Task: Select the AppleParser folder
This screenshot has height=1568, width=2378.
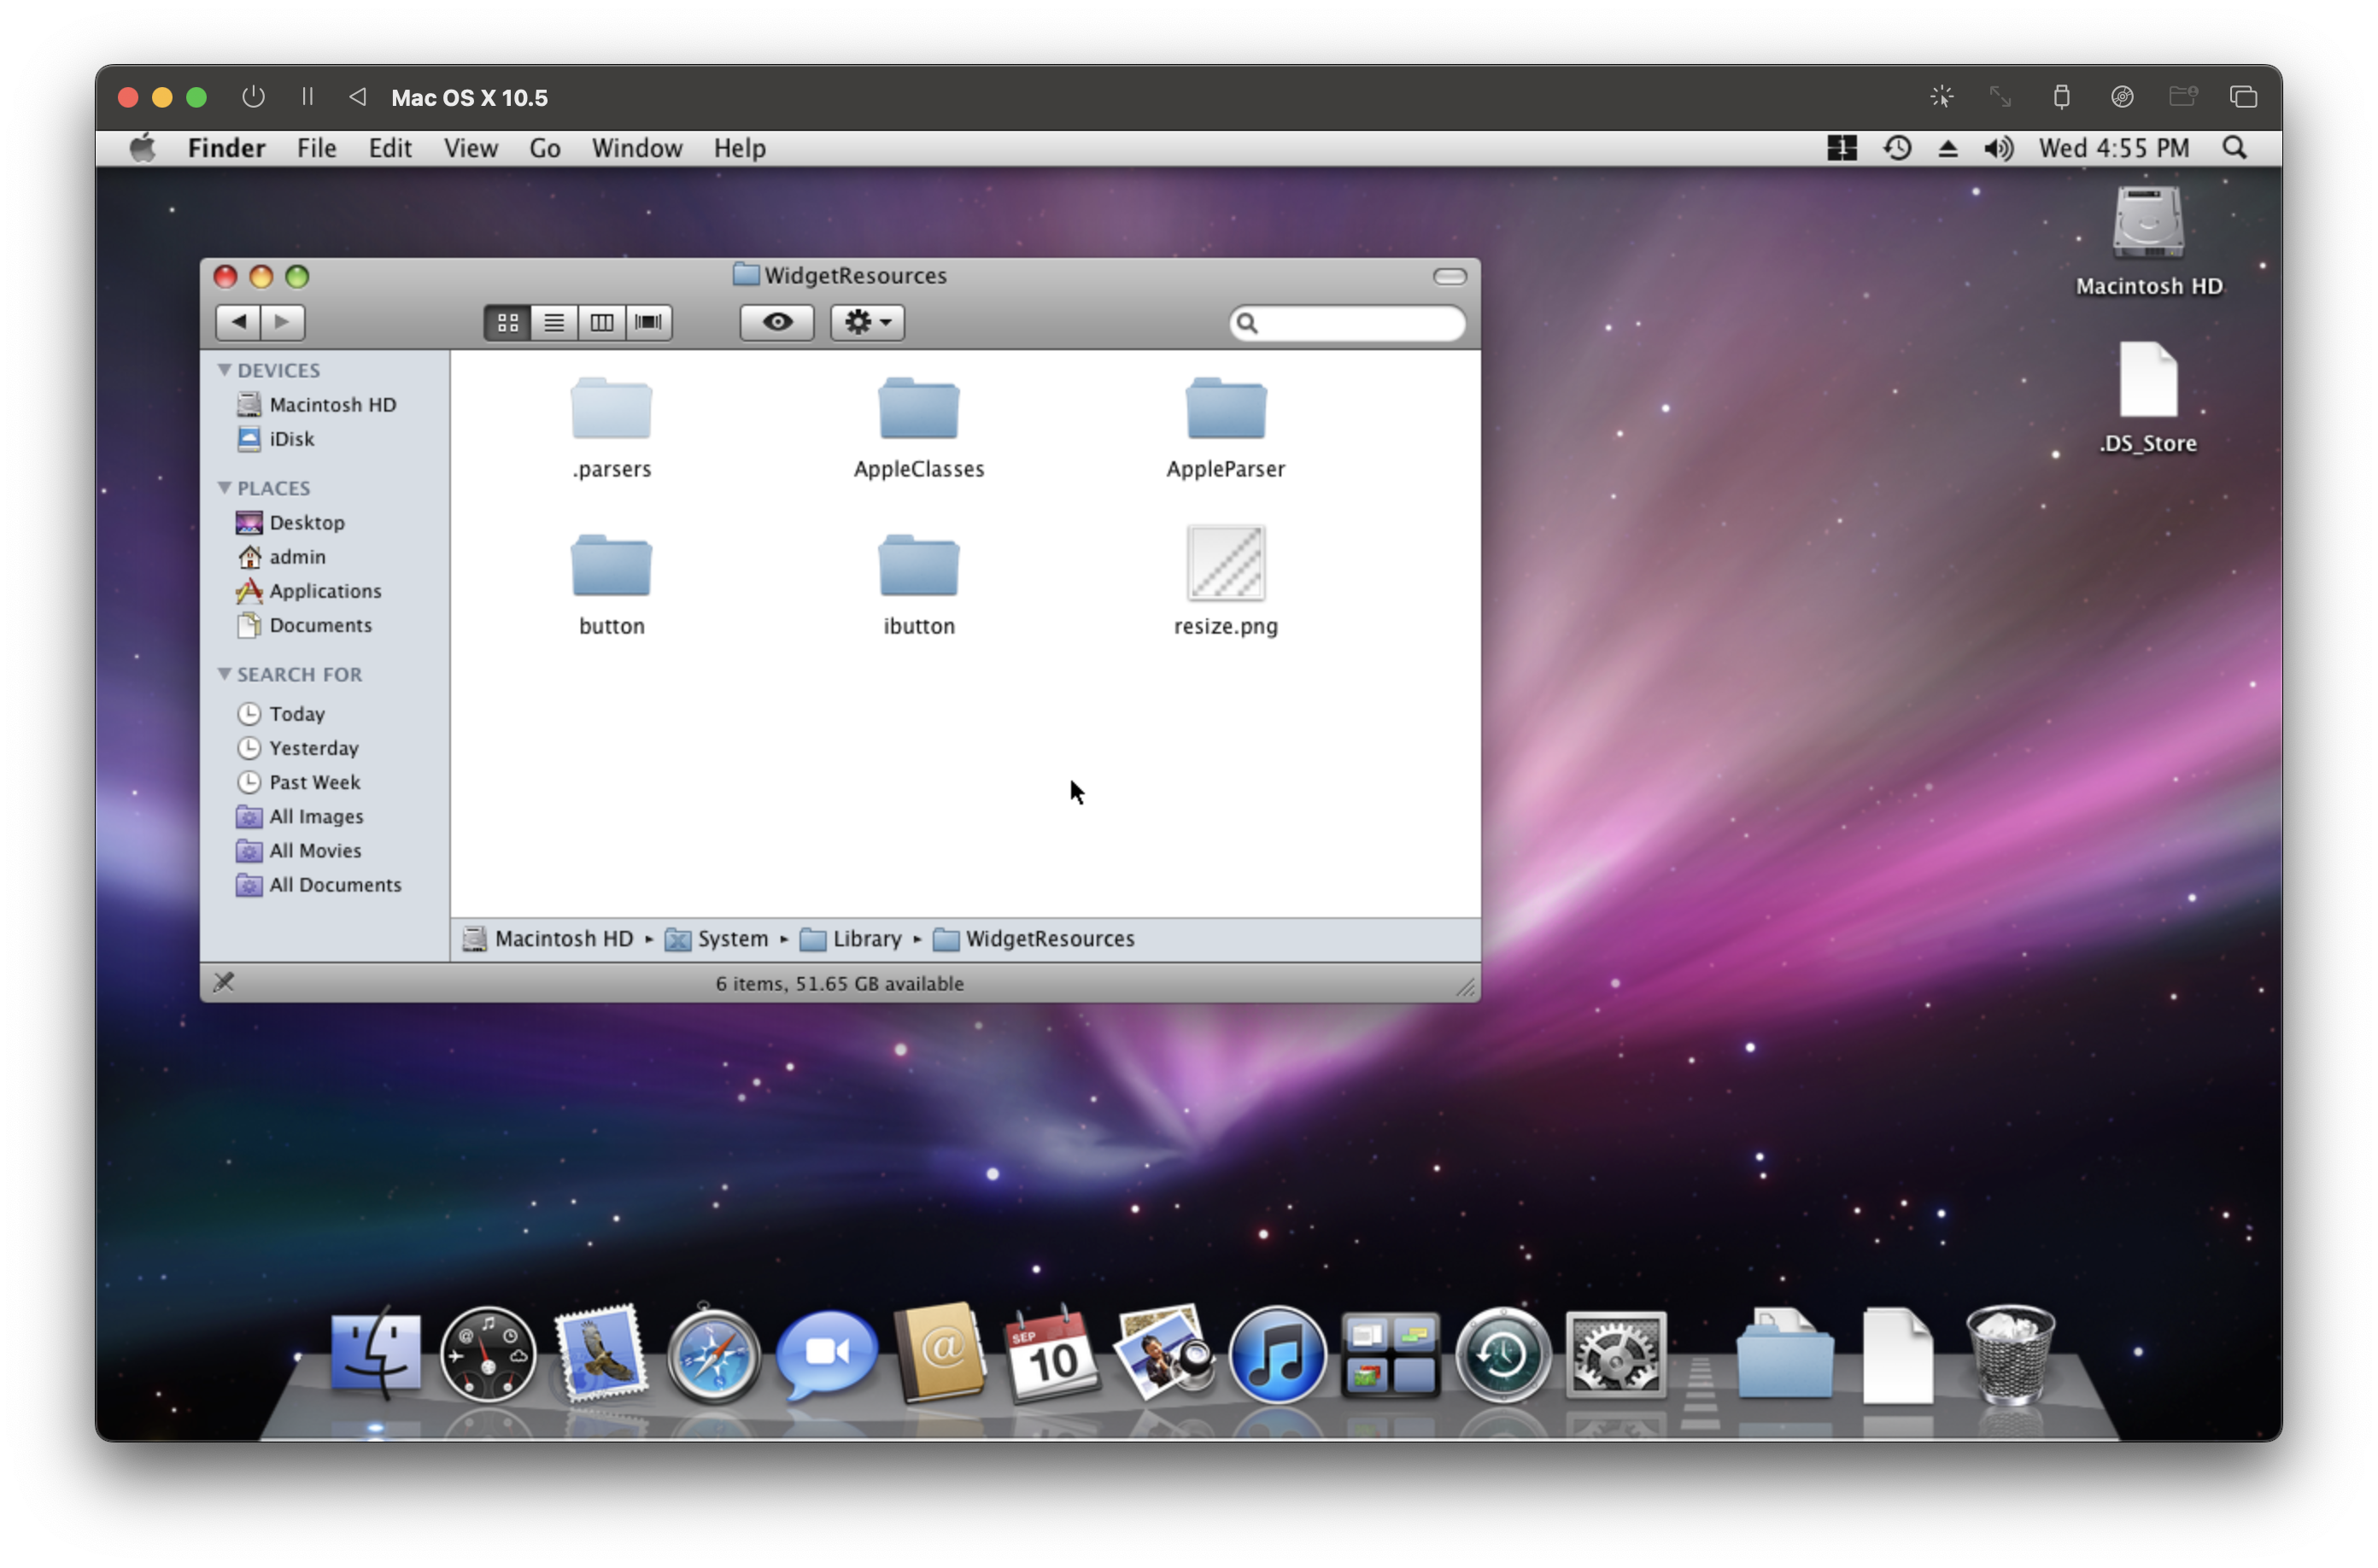Action: point(1225,408)
